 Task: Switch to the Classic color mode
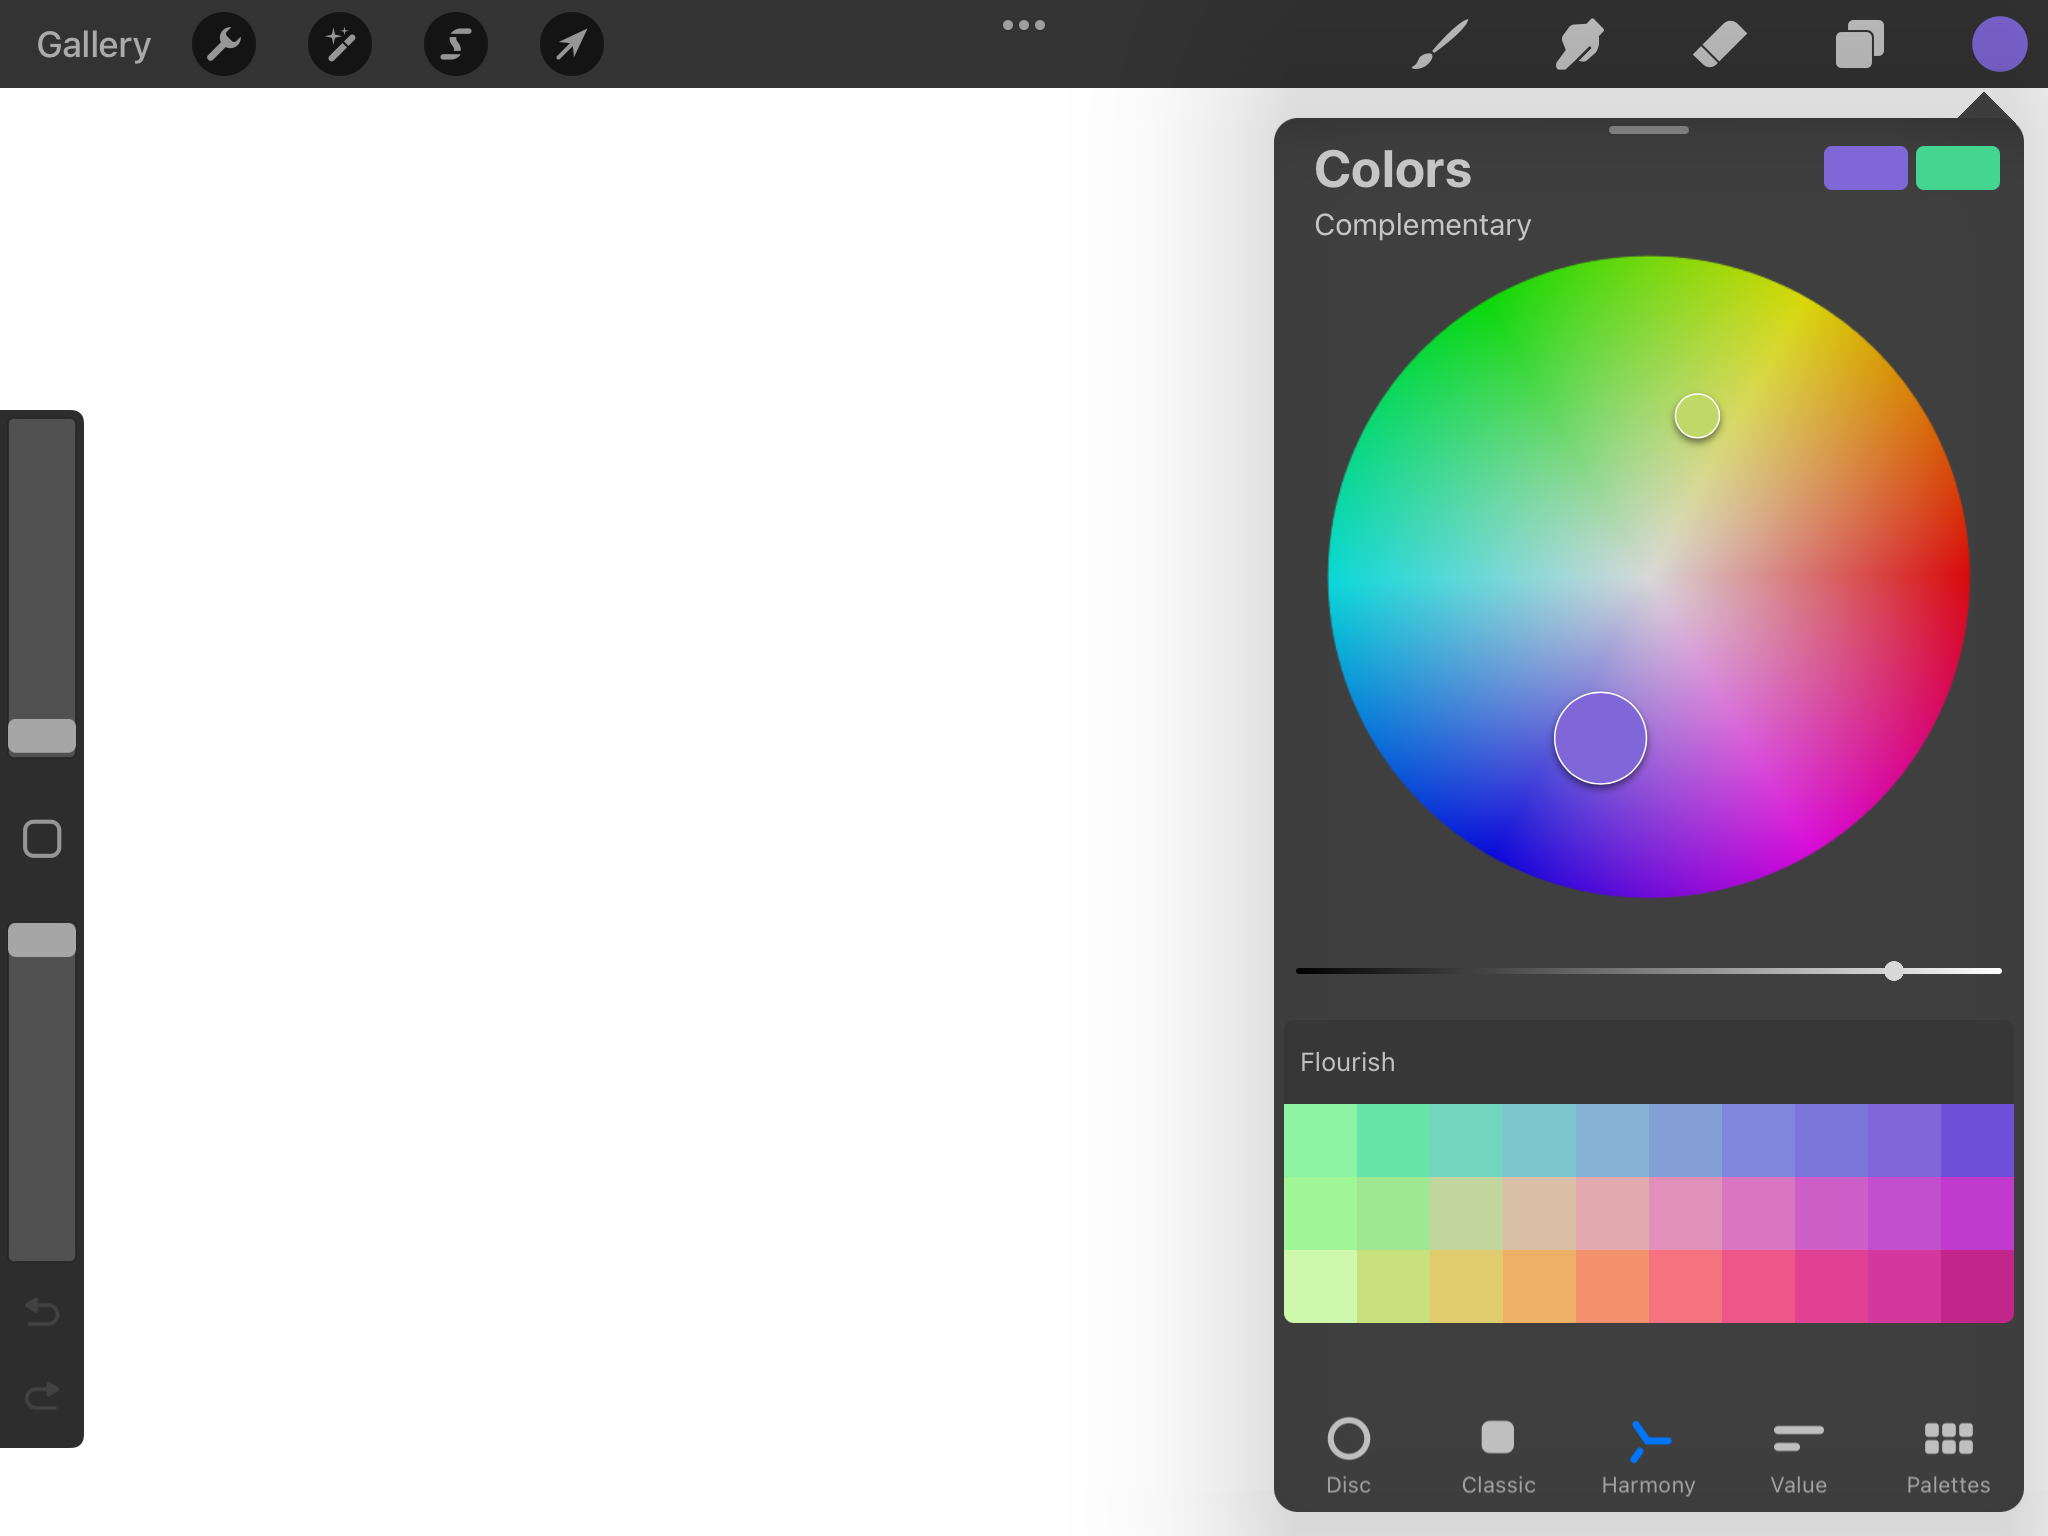point(1497,1455)
